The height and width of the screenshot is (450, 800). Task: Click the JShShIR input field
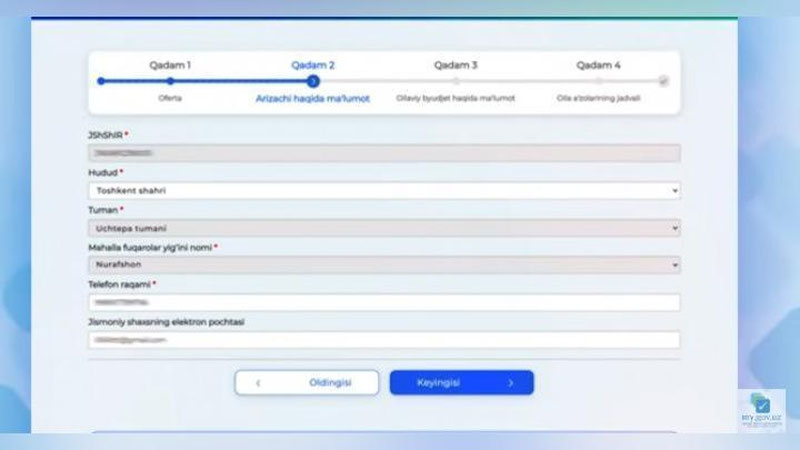point(384,153)
